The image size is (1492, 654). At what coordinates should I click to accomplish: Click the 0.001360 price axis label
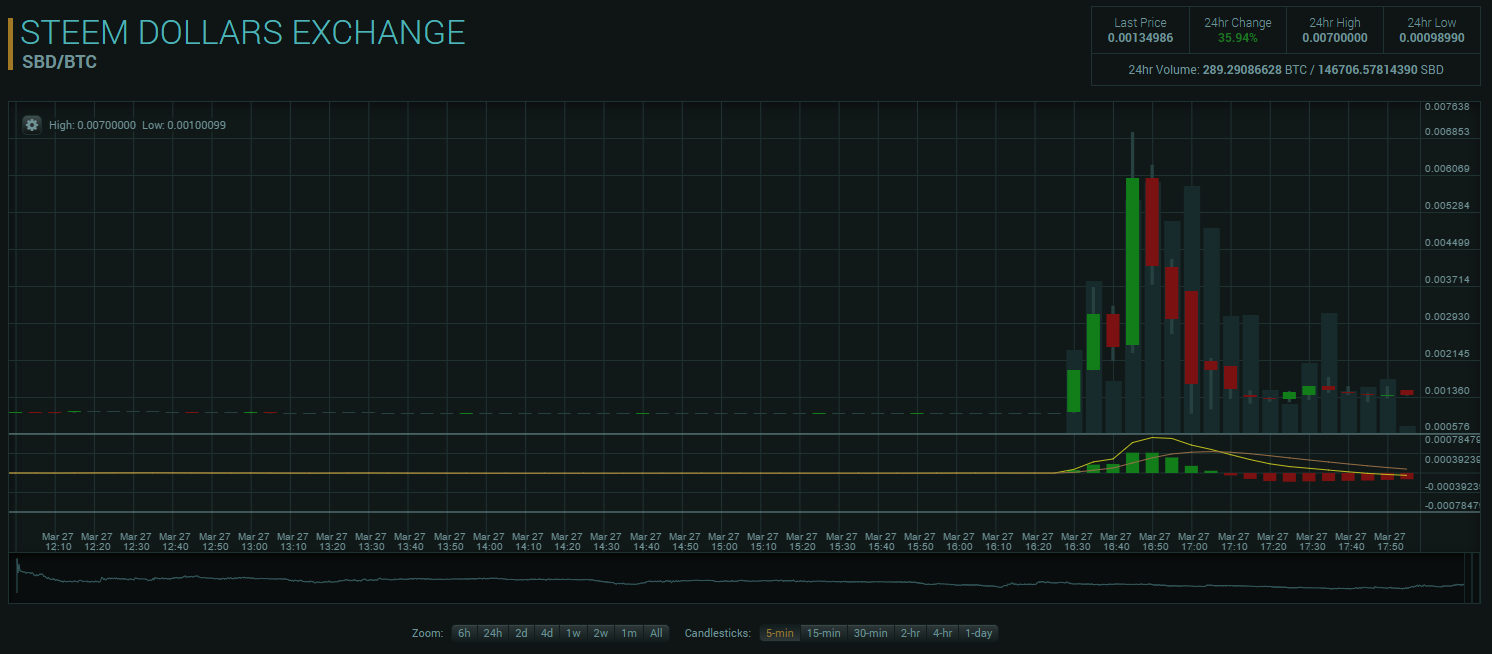1446,391
